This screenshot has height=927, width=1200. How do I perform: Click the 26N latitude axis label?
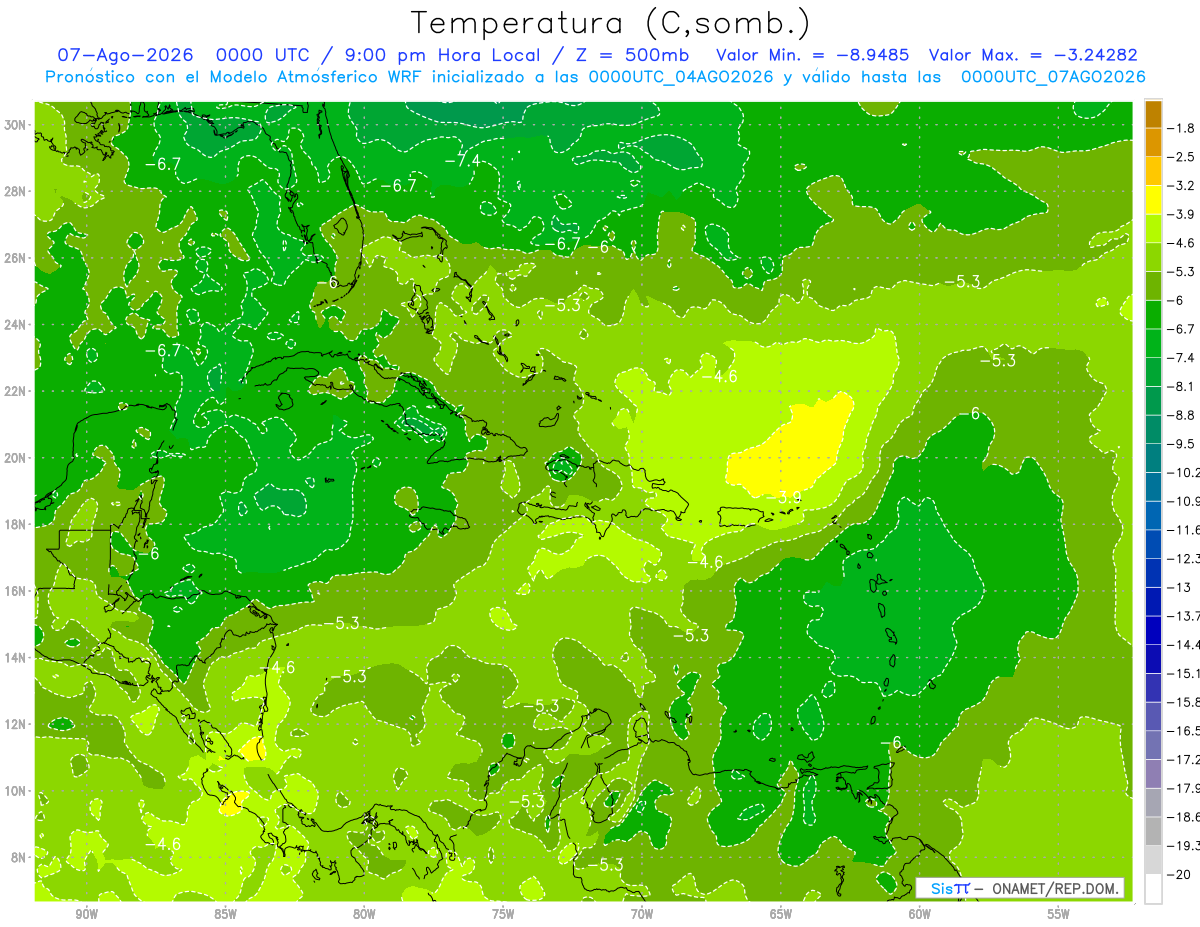point(17,258)
